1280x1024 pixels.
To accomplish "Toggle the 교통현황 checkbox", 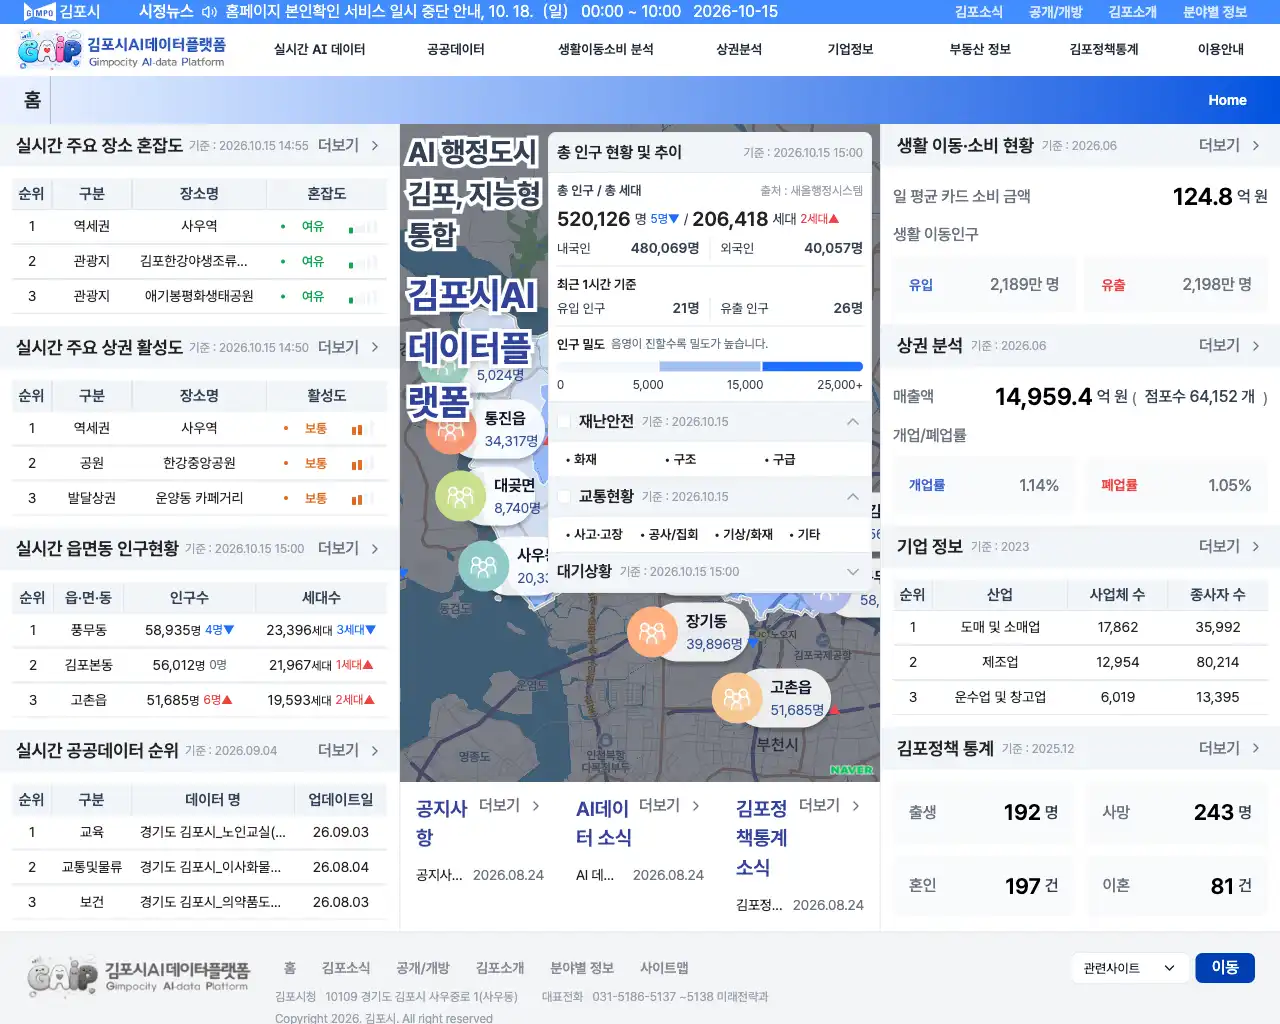I will (563, 497).
